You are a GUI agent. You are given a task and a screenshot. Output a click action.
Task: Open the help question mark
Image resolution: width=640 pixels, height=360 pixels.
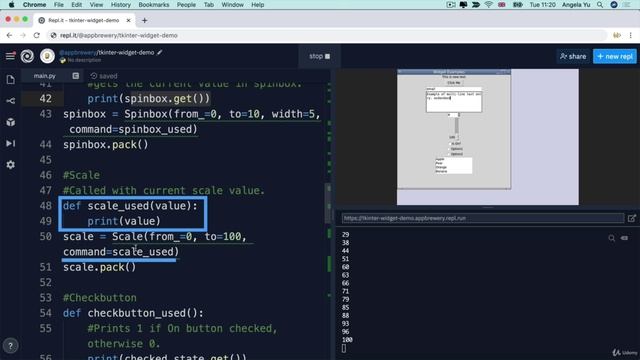click(11, 346)
